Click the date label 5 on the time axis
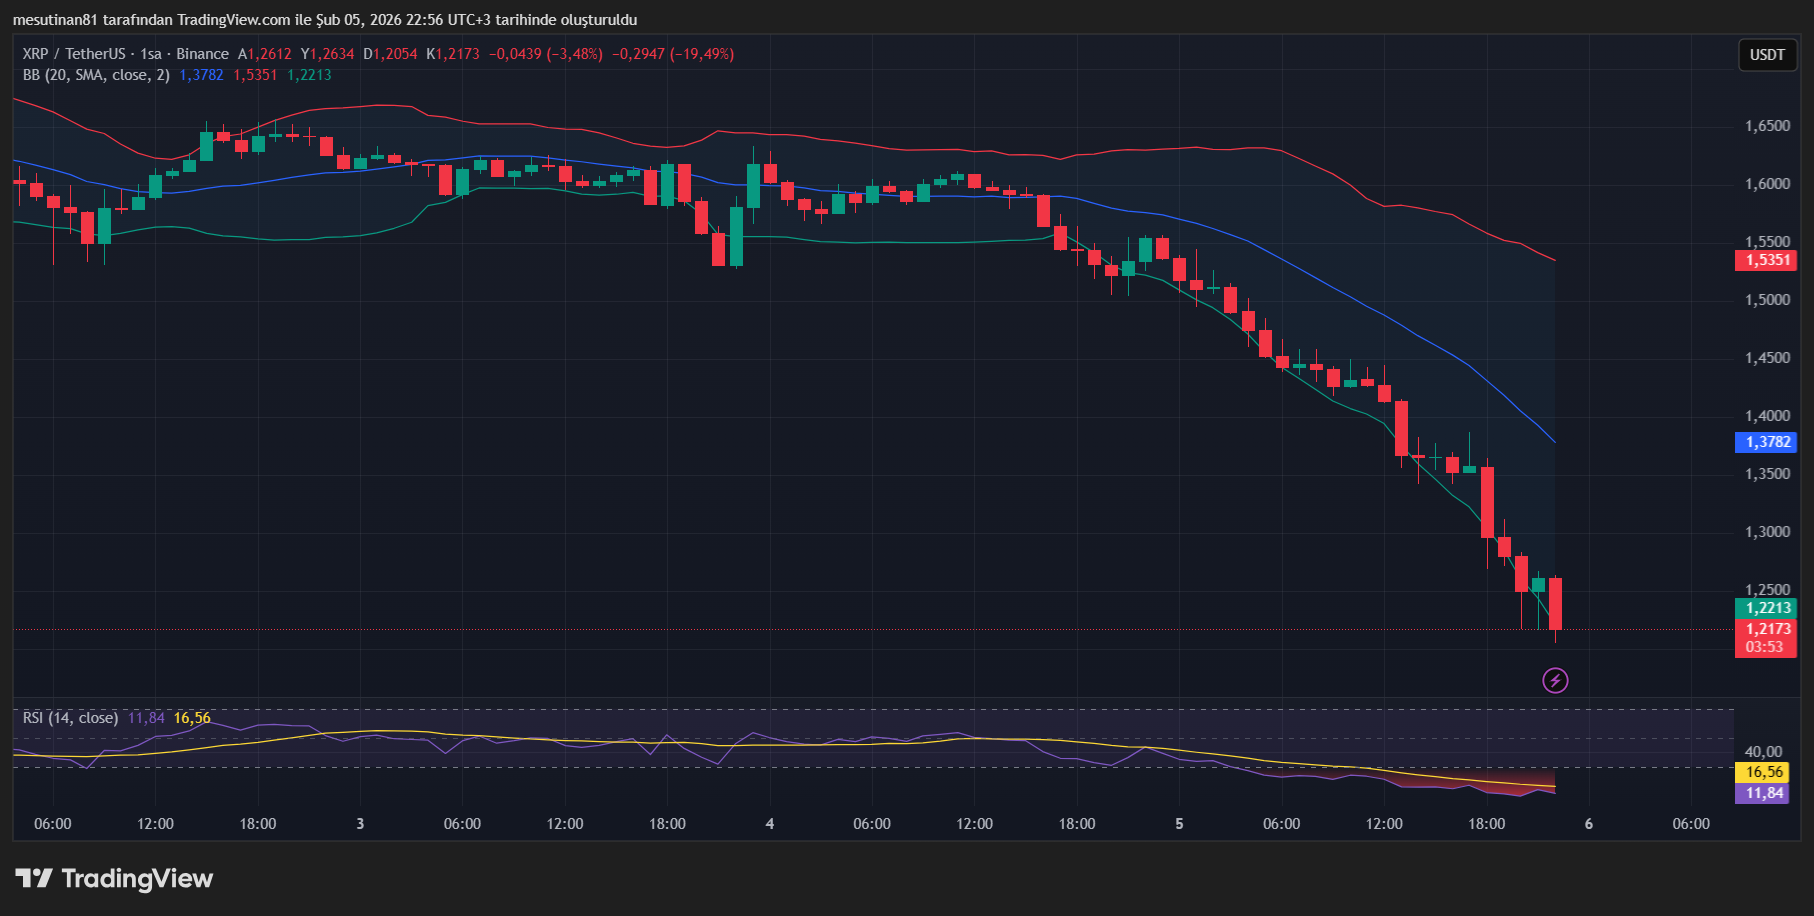Image resolution: width=1814 pixels, height=916 pixels. coord(1178,825)
